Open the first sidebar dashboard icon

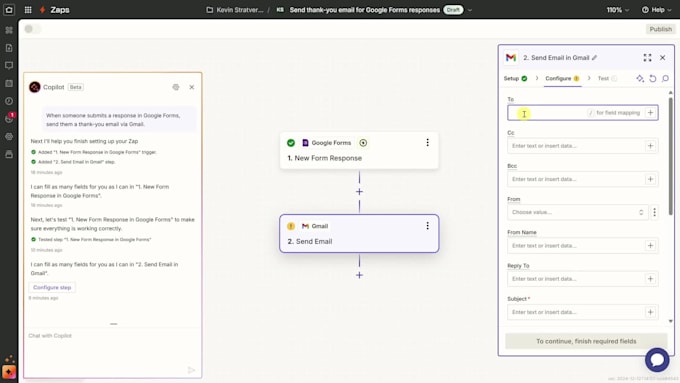(9, 30)
